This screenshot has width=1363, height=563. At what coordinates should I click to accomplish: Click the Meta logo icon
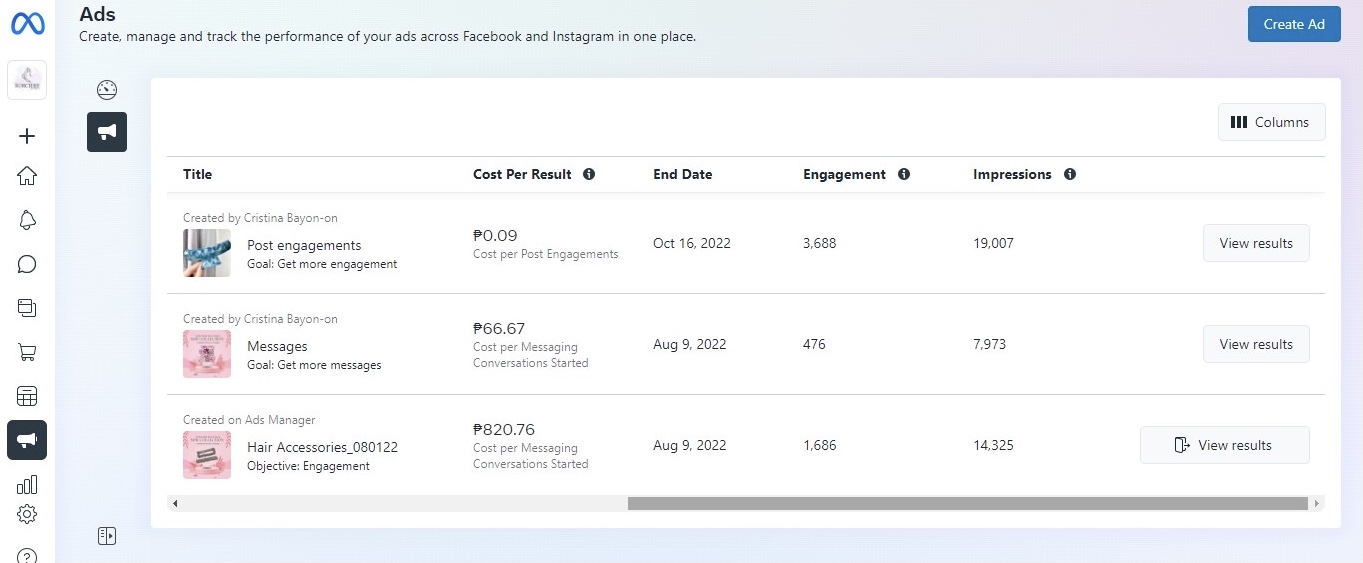tap(27, 23)
